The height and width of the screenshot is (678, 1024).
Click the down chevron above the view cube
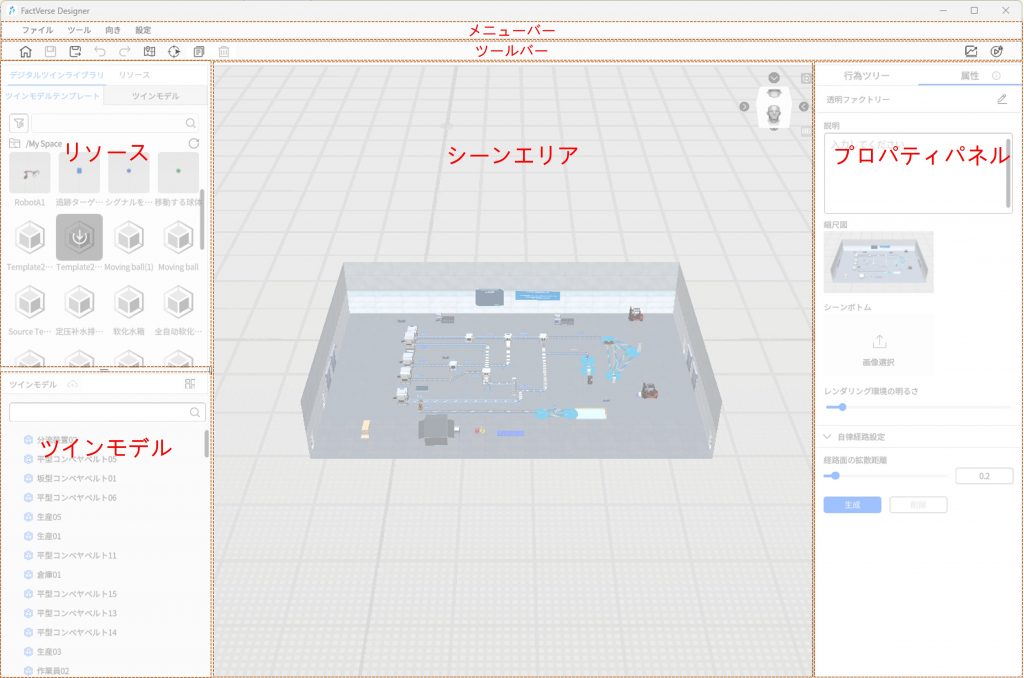[x=774, y=78]
